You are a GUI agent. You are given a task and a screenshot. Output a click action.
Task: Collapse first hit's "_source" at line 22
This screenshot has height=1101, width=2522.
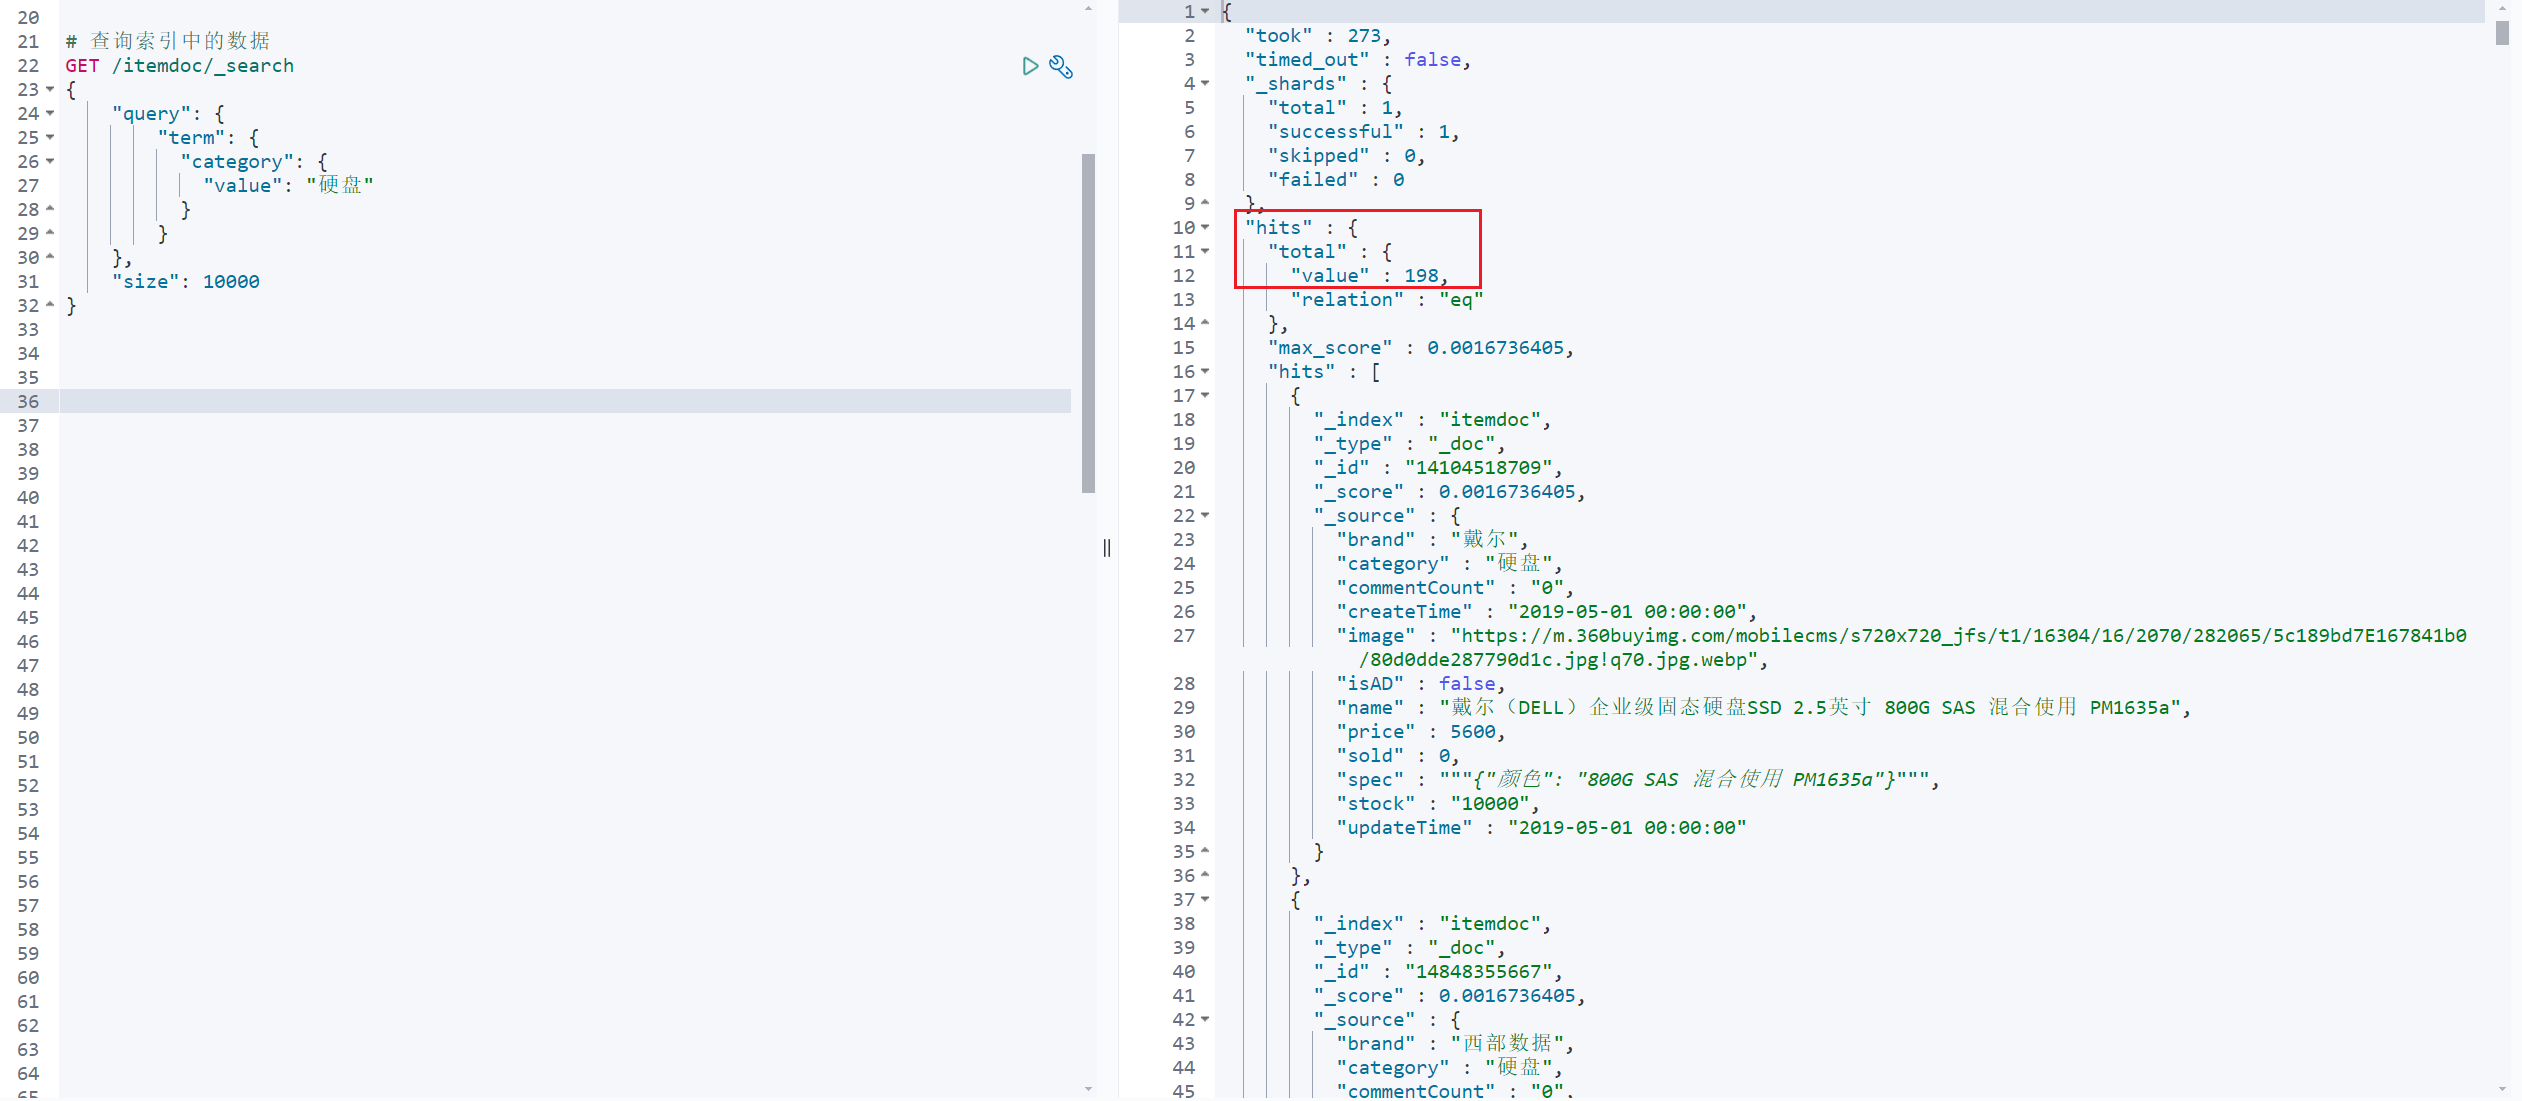pyautogui.click(x=1205, y=515)
